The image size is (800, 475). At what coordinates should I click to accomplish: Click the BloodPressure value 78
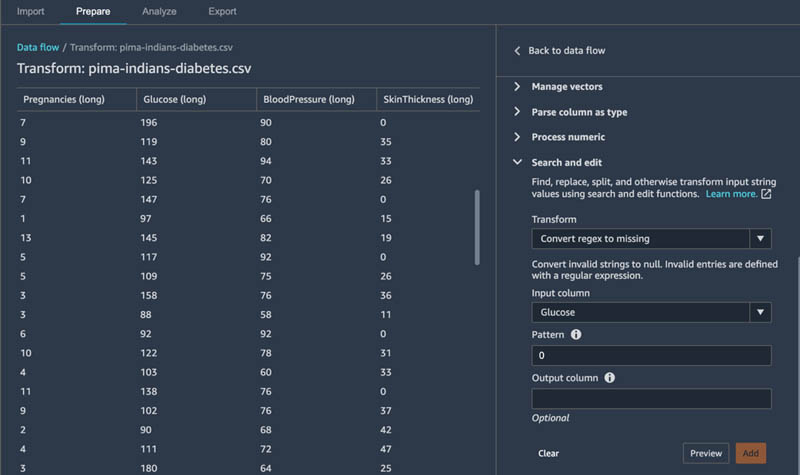[266, 353]
